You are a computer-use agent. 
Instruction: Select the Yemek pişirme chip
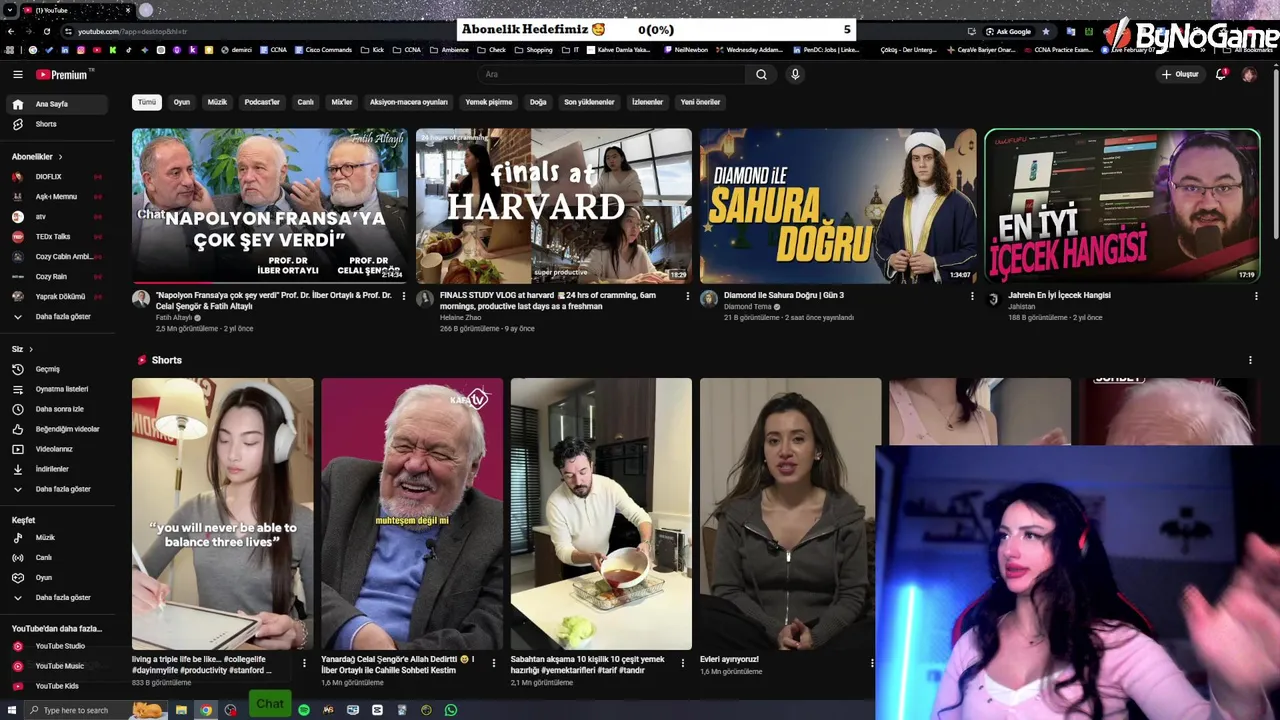point(488,102)
